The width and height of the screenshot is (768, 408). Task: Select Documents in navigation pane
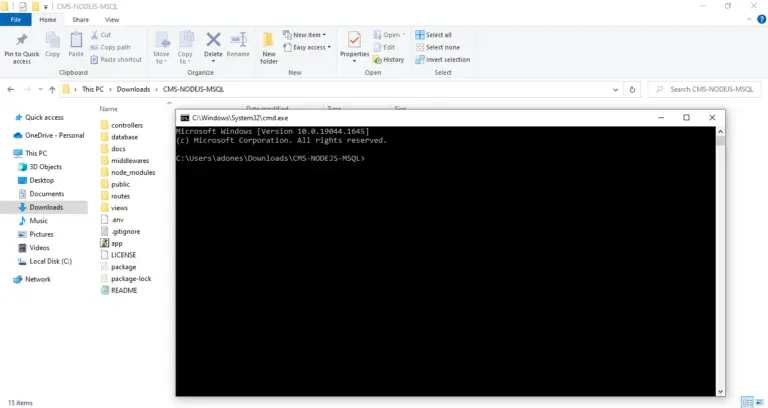[41, 193]
